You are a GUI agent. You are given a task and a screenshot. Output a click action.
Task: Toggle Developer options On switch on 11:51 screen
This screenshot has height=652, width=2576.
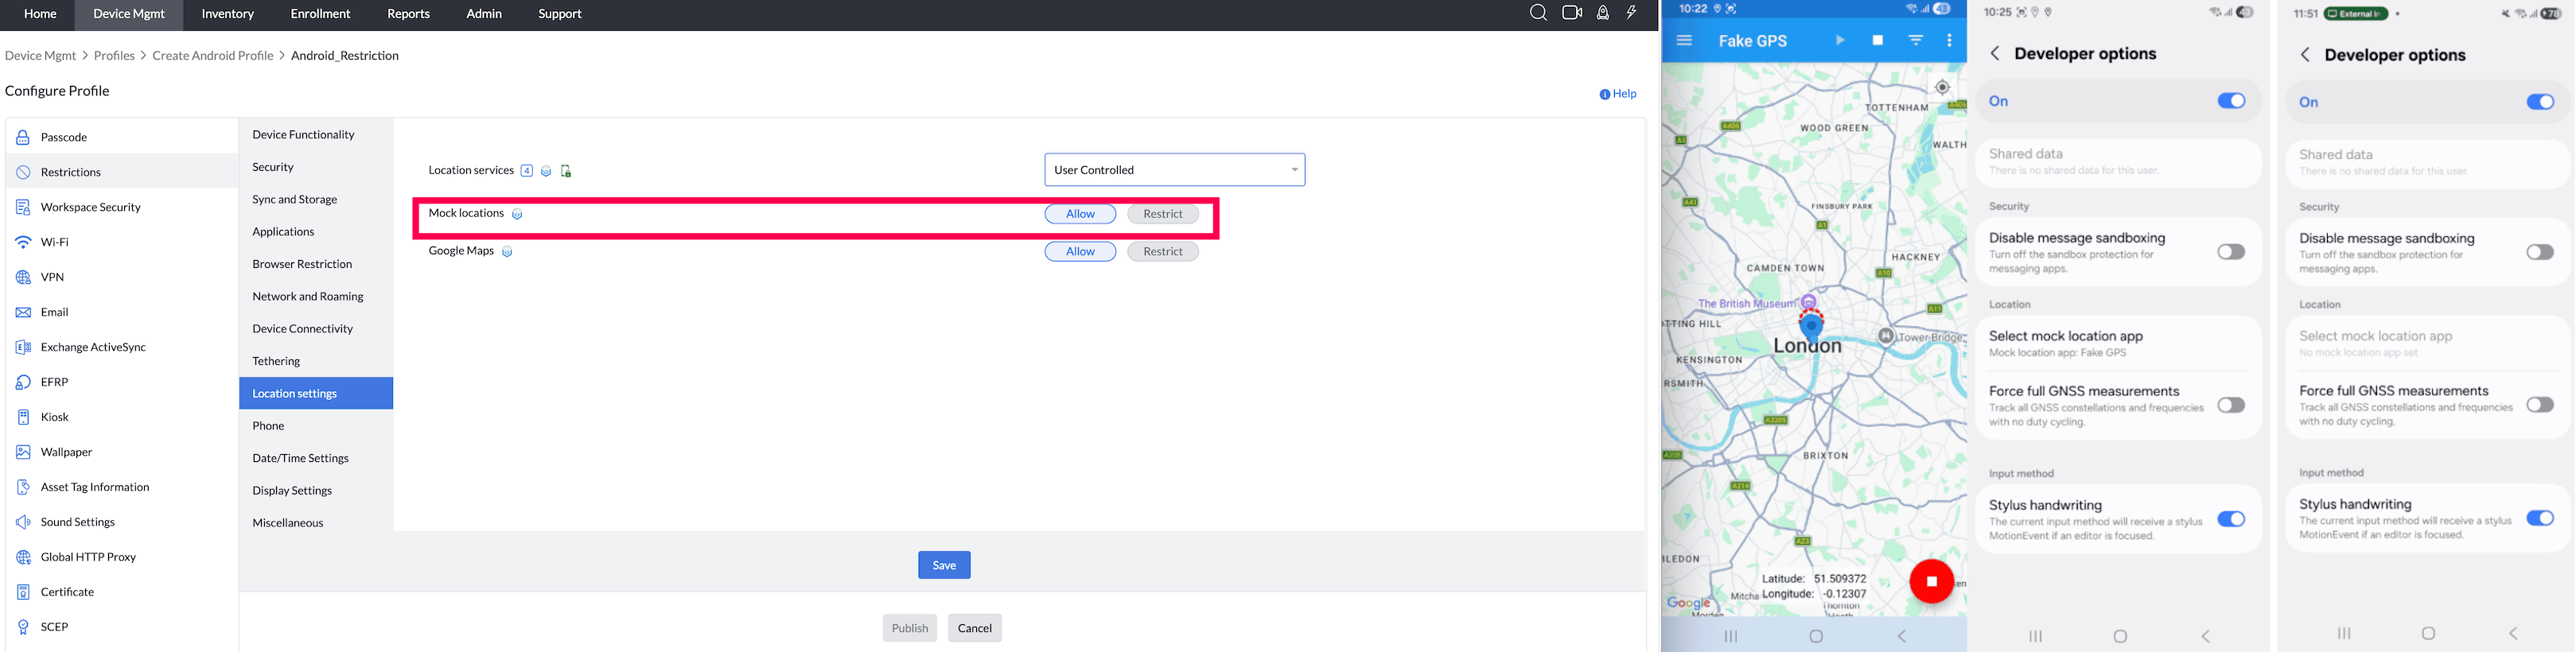[2540, 102]
